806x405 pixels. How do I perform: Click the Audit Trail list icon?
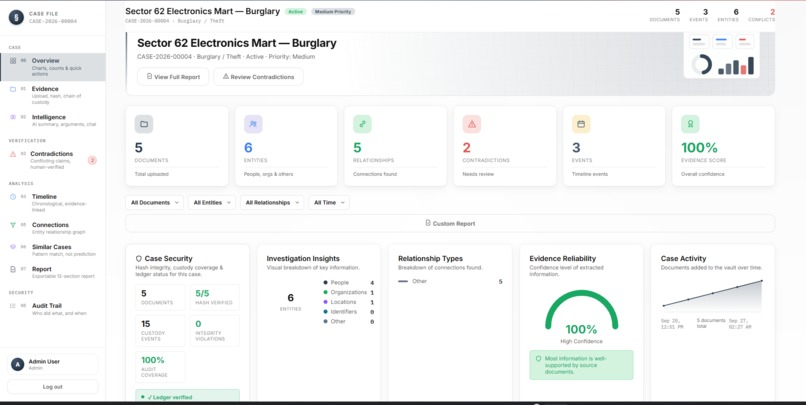point(13,305)
